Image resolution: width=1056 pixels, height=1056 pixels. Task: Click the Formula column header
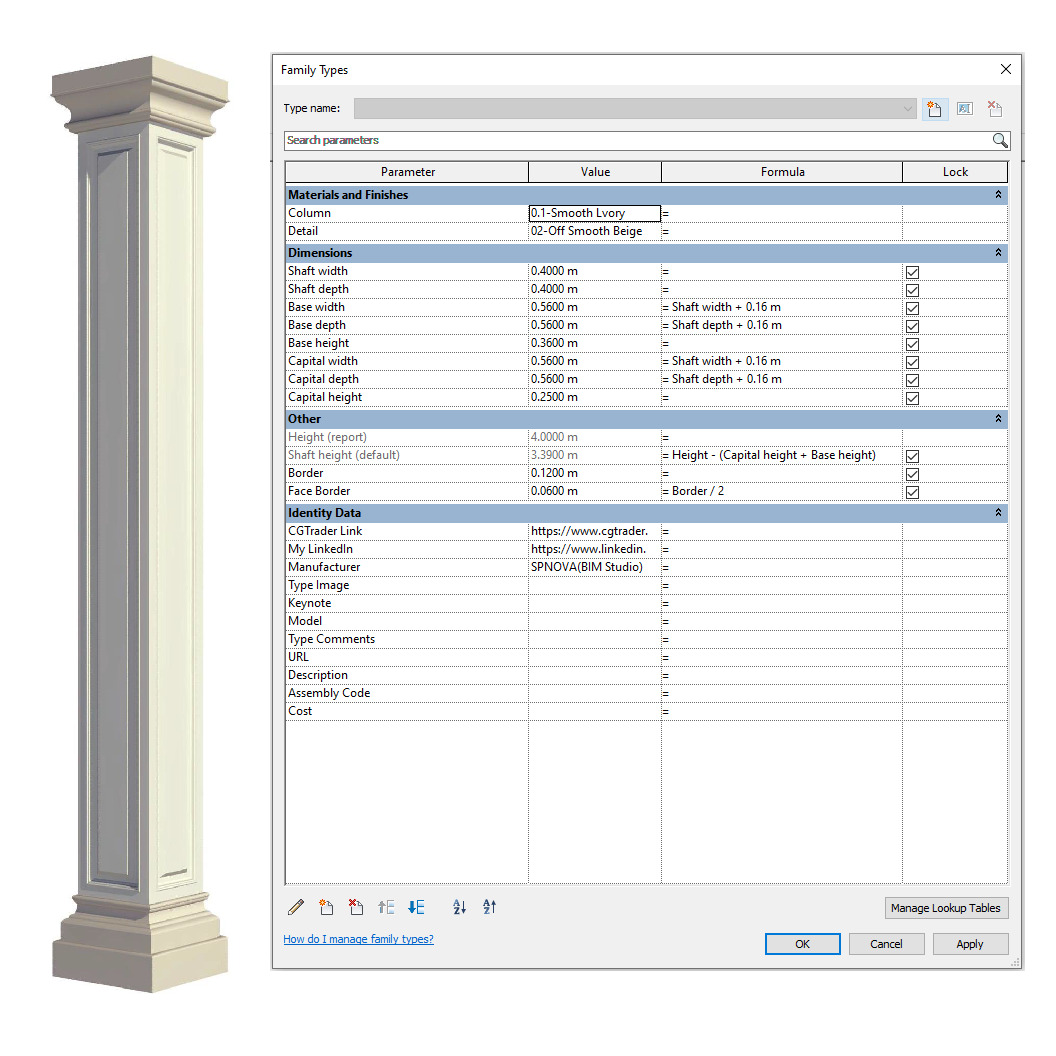783,172
